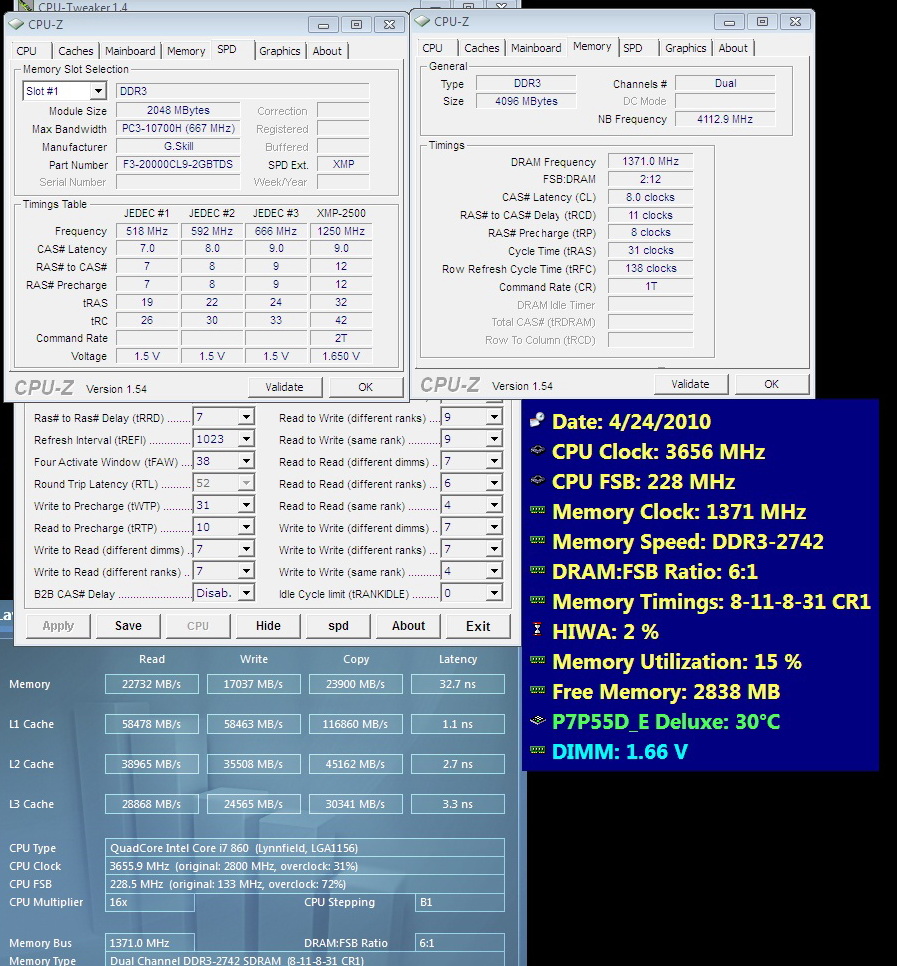
Task: Click the memory icon beside Memory Clock
Action: click(x=537, y=510)
